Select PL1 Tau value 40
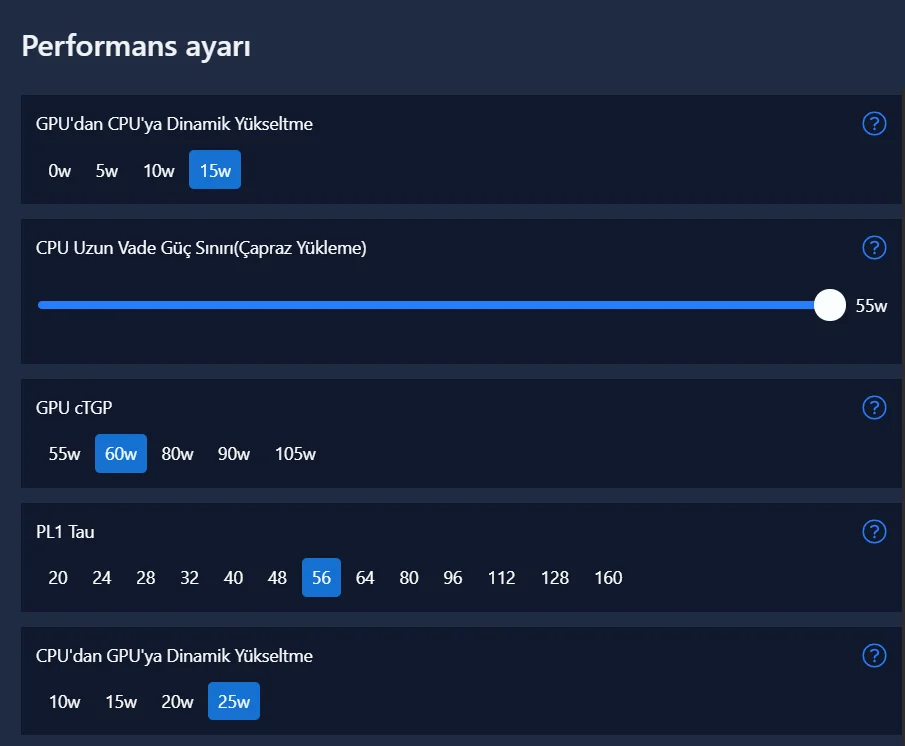The height and width of the screenshot is (746, 905). pos(233,578)
